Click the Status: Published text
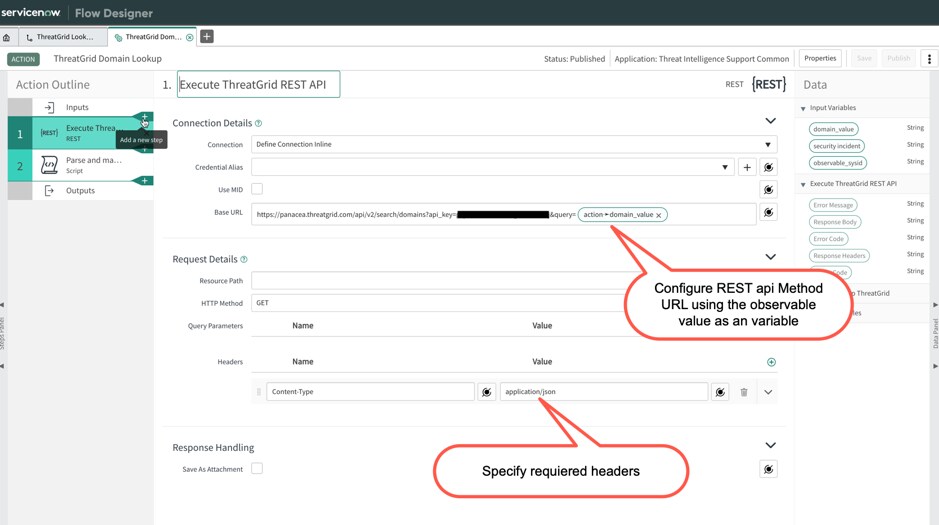 coord(574,59)
